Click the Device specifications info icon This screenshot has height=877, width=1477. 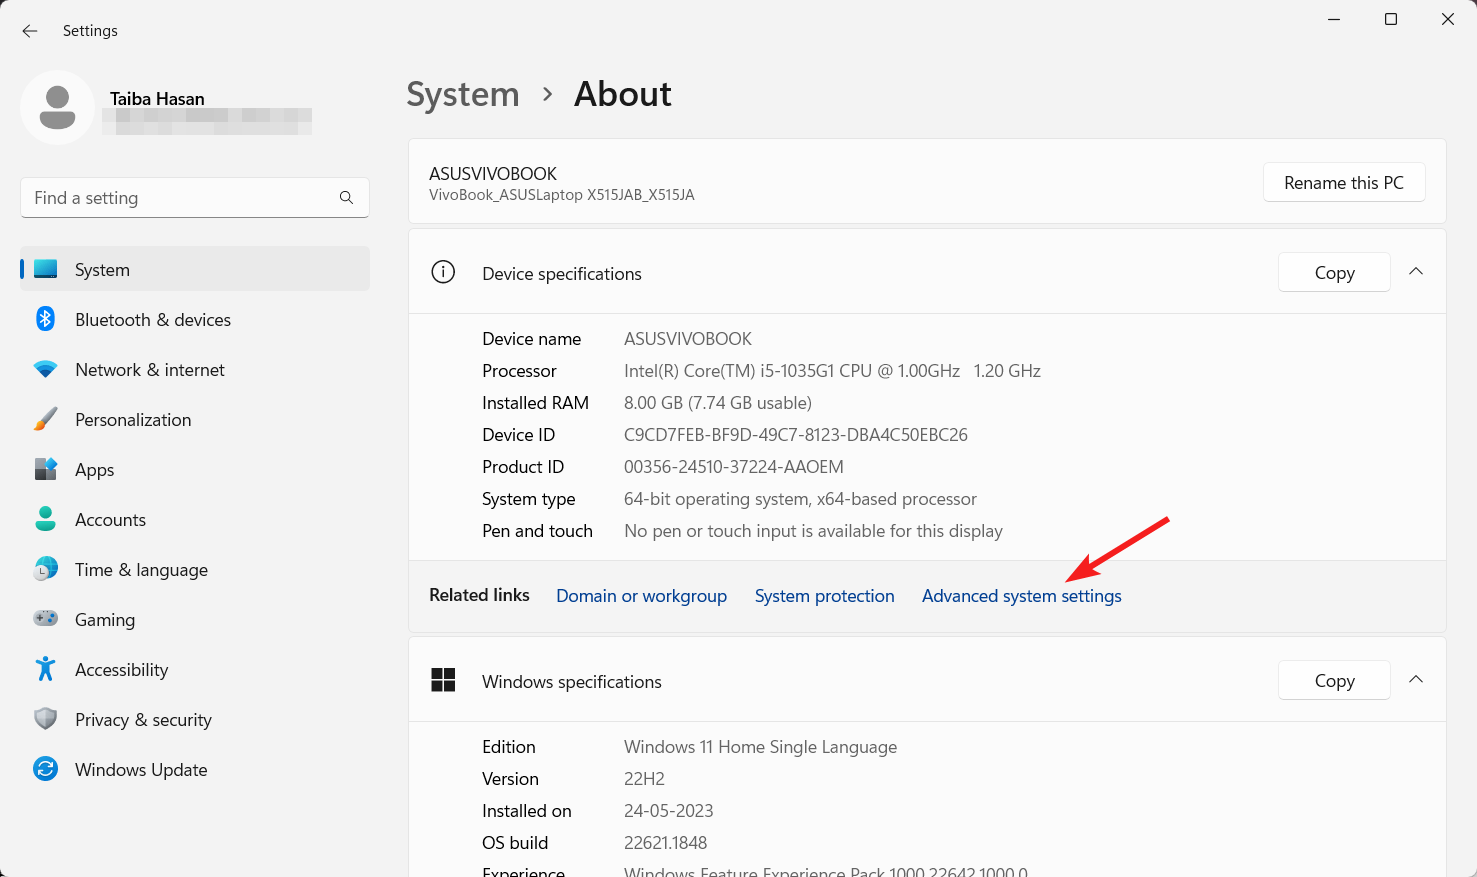pyautogui.click(x=443, y=272)
